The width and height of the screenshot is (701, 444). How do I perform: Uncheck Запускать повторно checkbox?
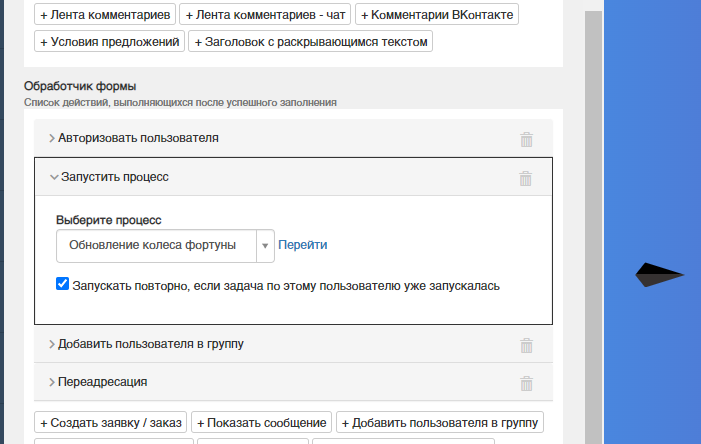(x=63, y=283)
